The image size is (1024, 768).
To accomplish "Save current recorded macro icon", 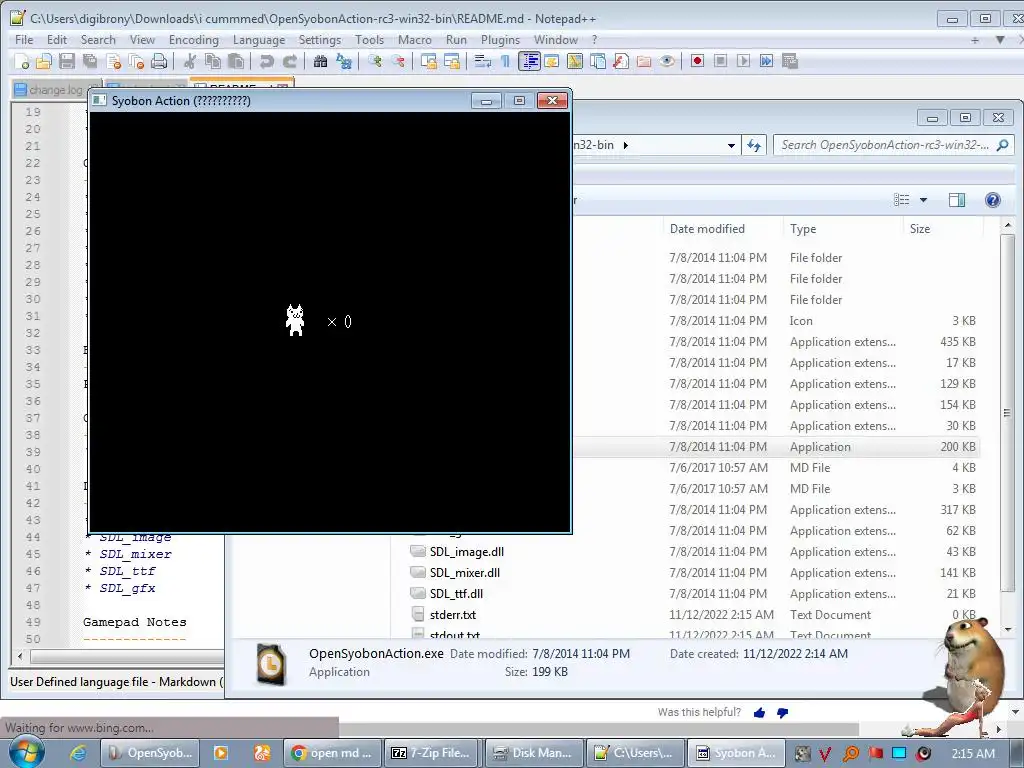I will point(790,61).
